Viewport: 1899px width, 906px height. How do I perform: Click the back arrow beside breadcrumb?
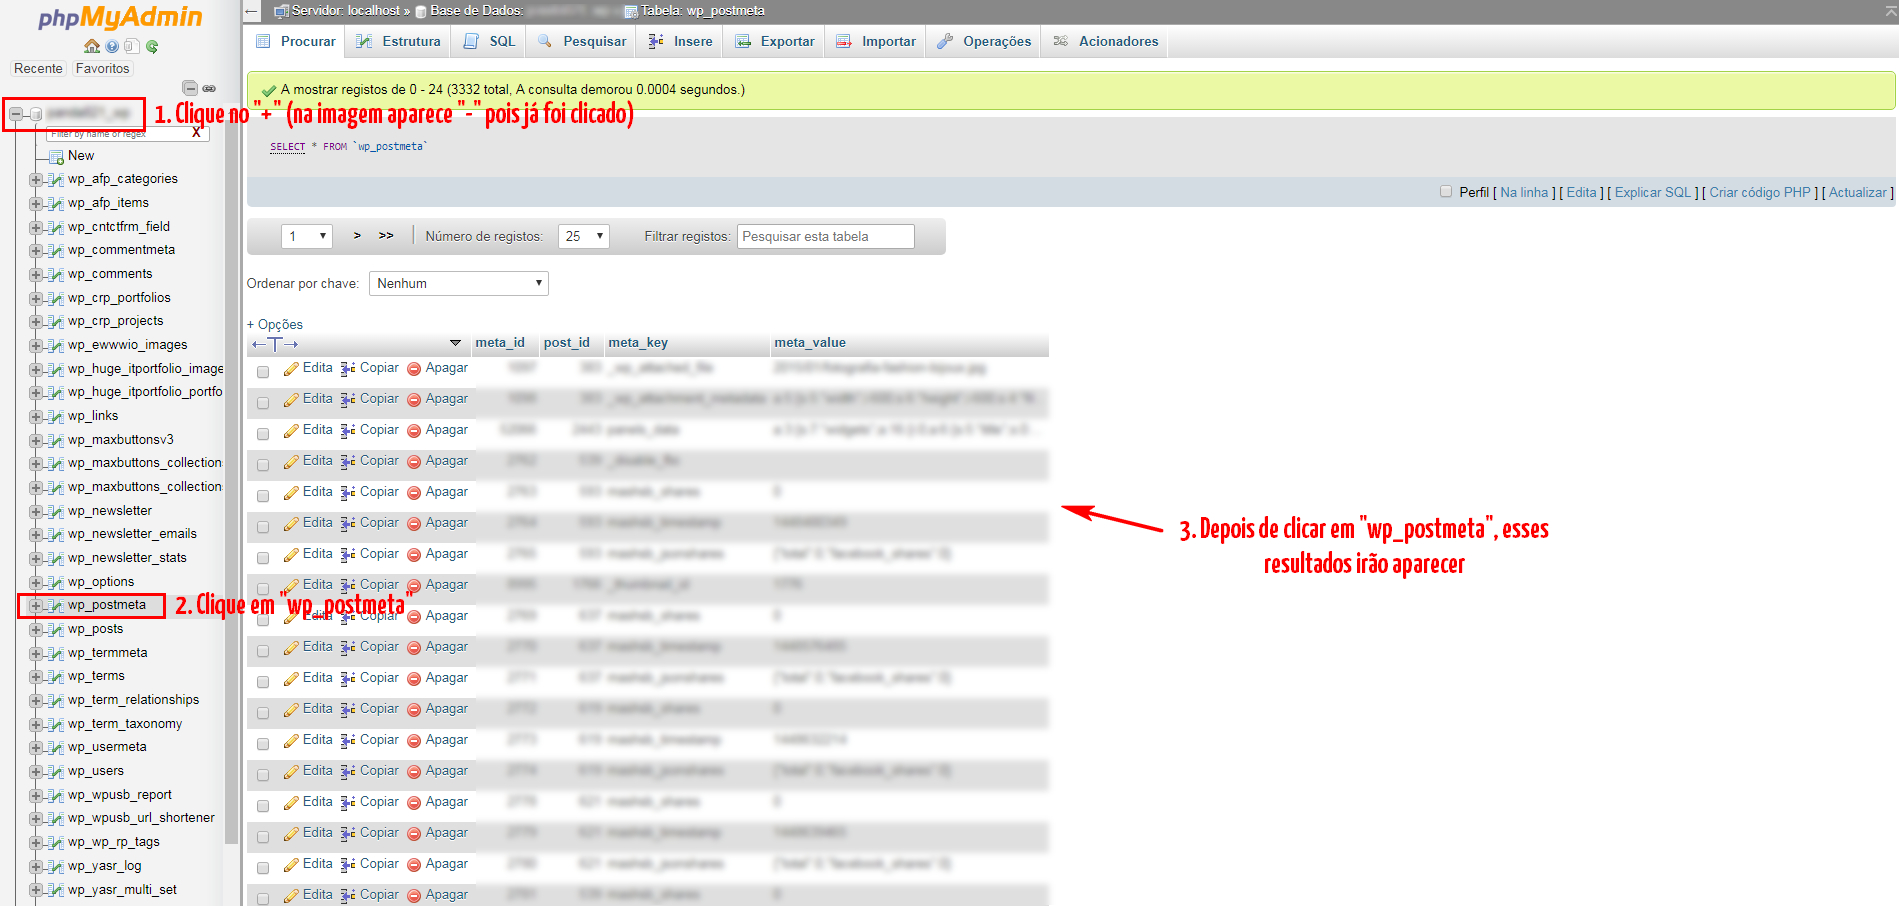252,11
